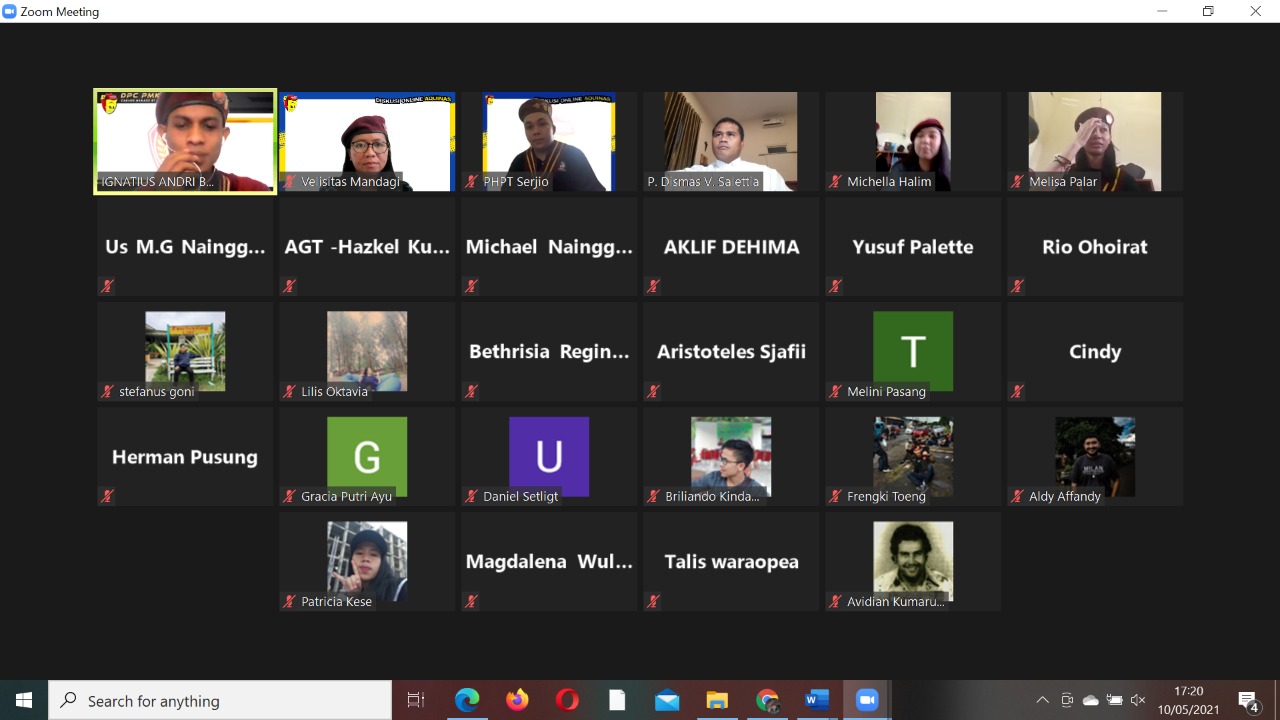
Task: Open File Explorer from the taskbar
Action: pyautogui.click(x=717, y=701)
